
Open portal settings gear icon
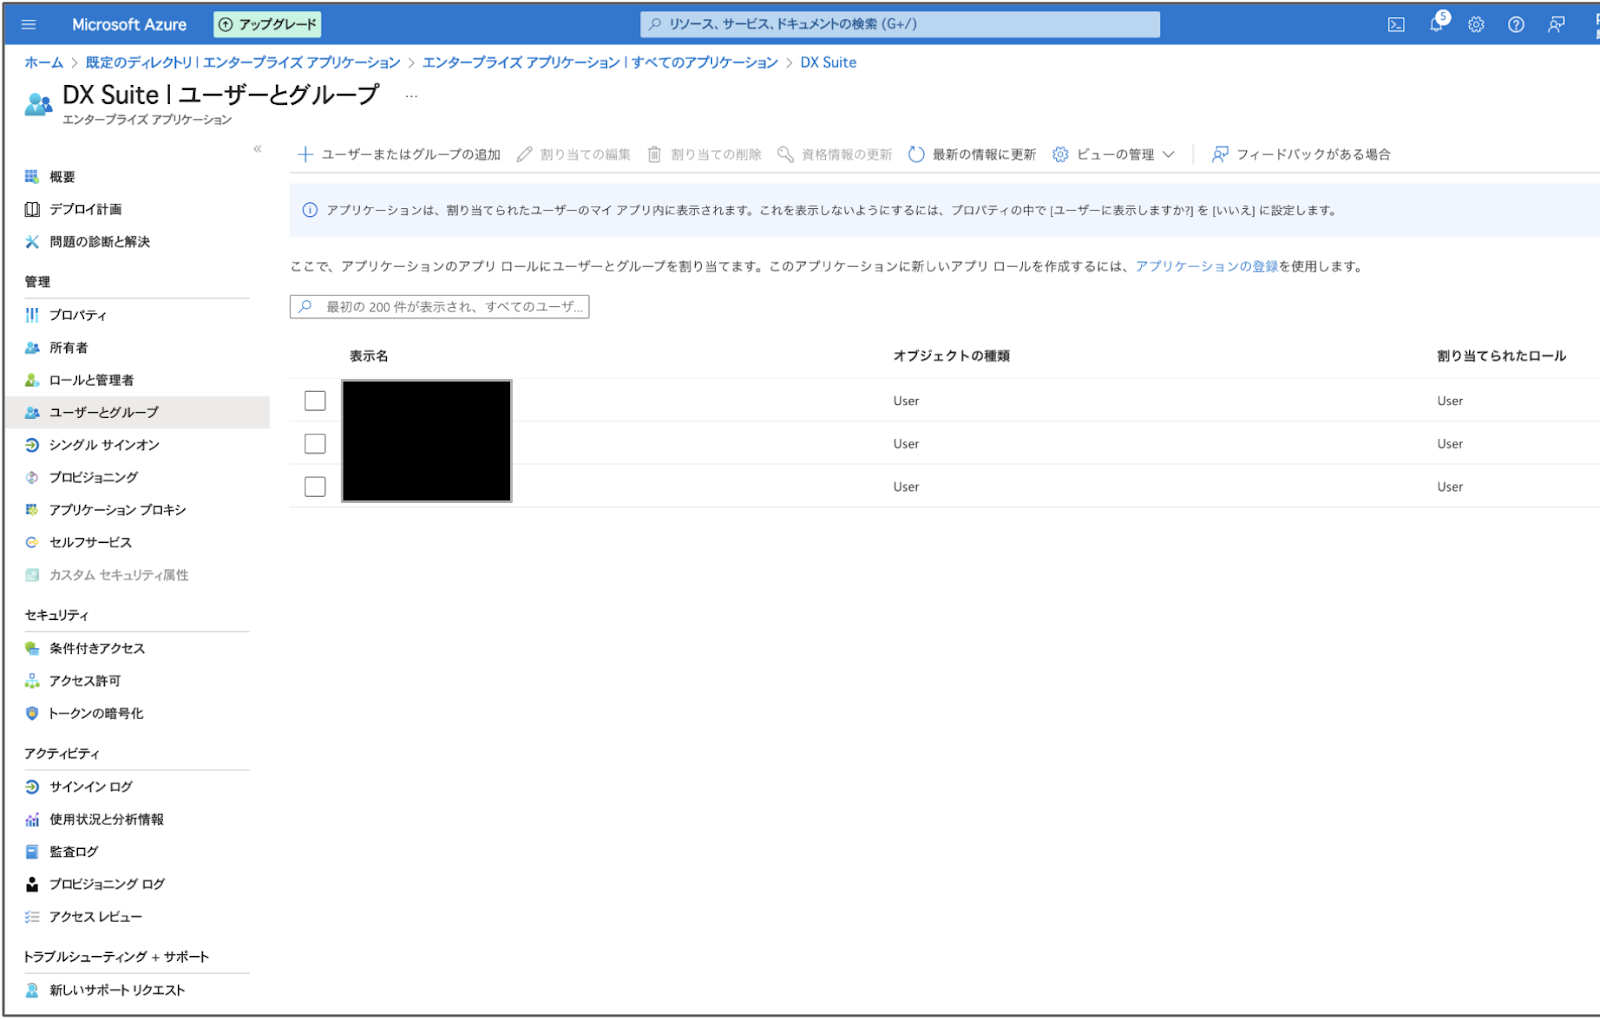[x=1476, y=25]
